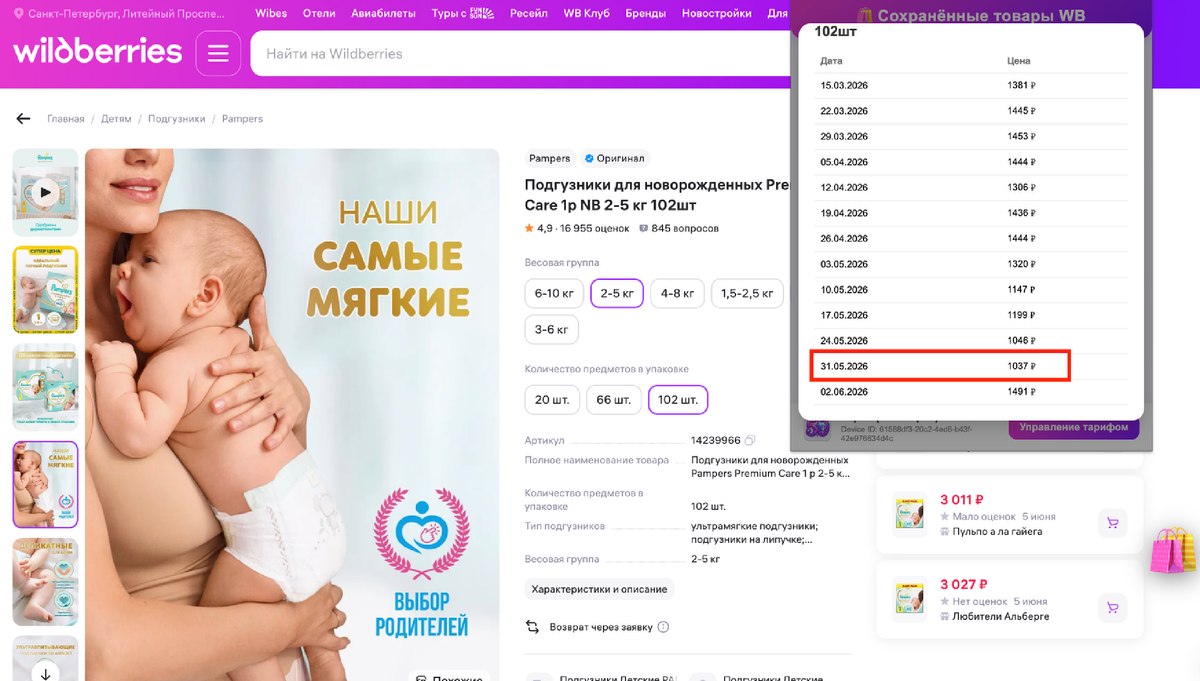Image resolution: width=1200 pixels, height=681 pixels.
Task: Copy the article number 14239966
Action: (750, 440)
